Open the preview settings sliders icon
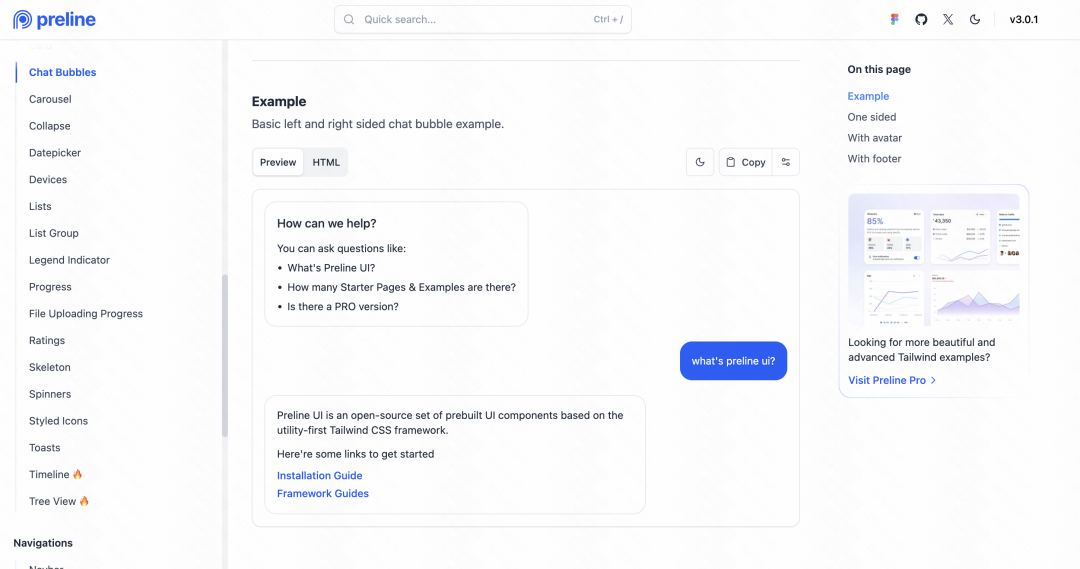Viewport: 1080px width, 569px height. click(786, 162)
